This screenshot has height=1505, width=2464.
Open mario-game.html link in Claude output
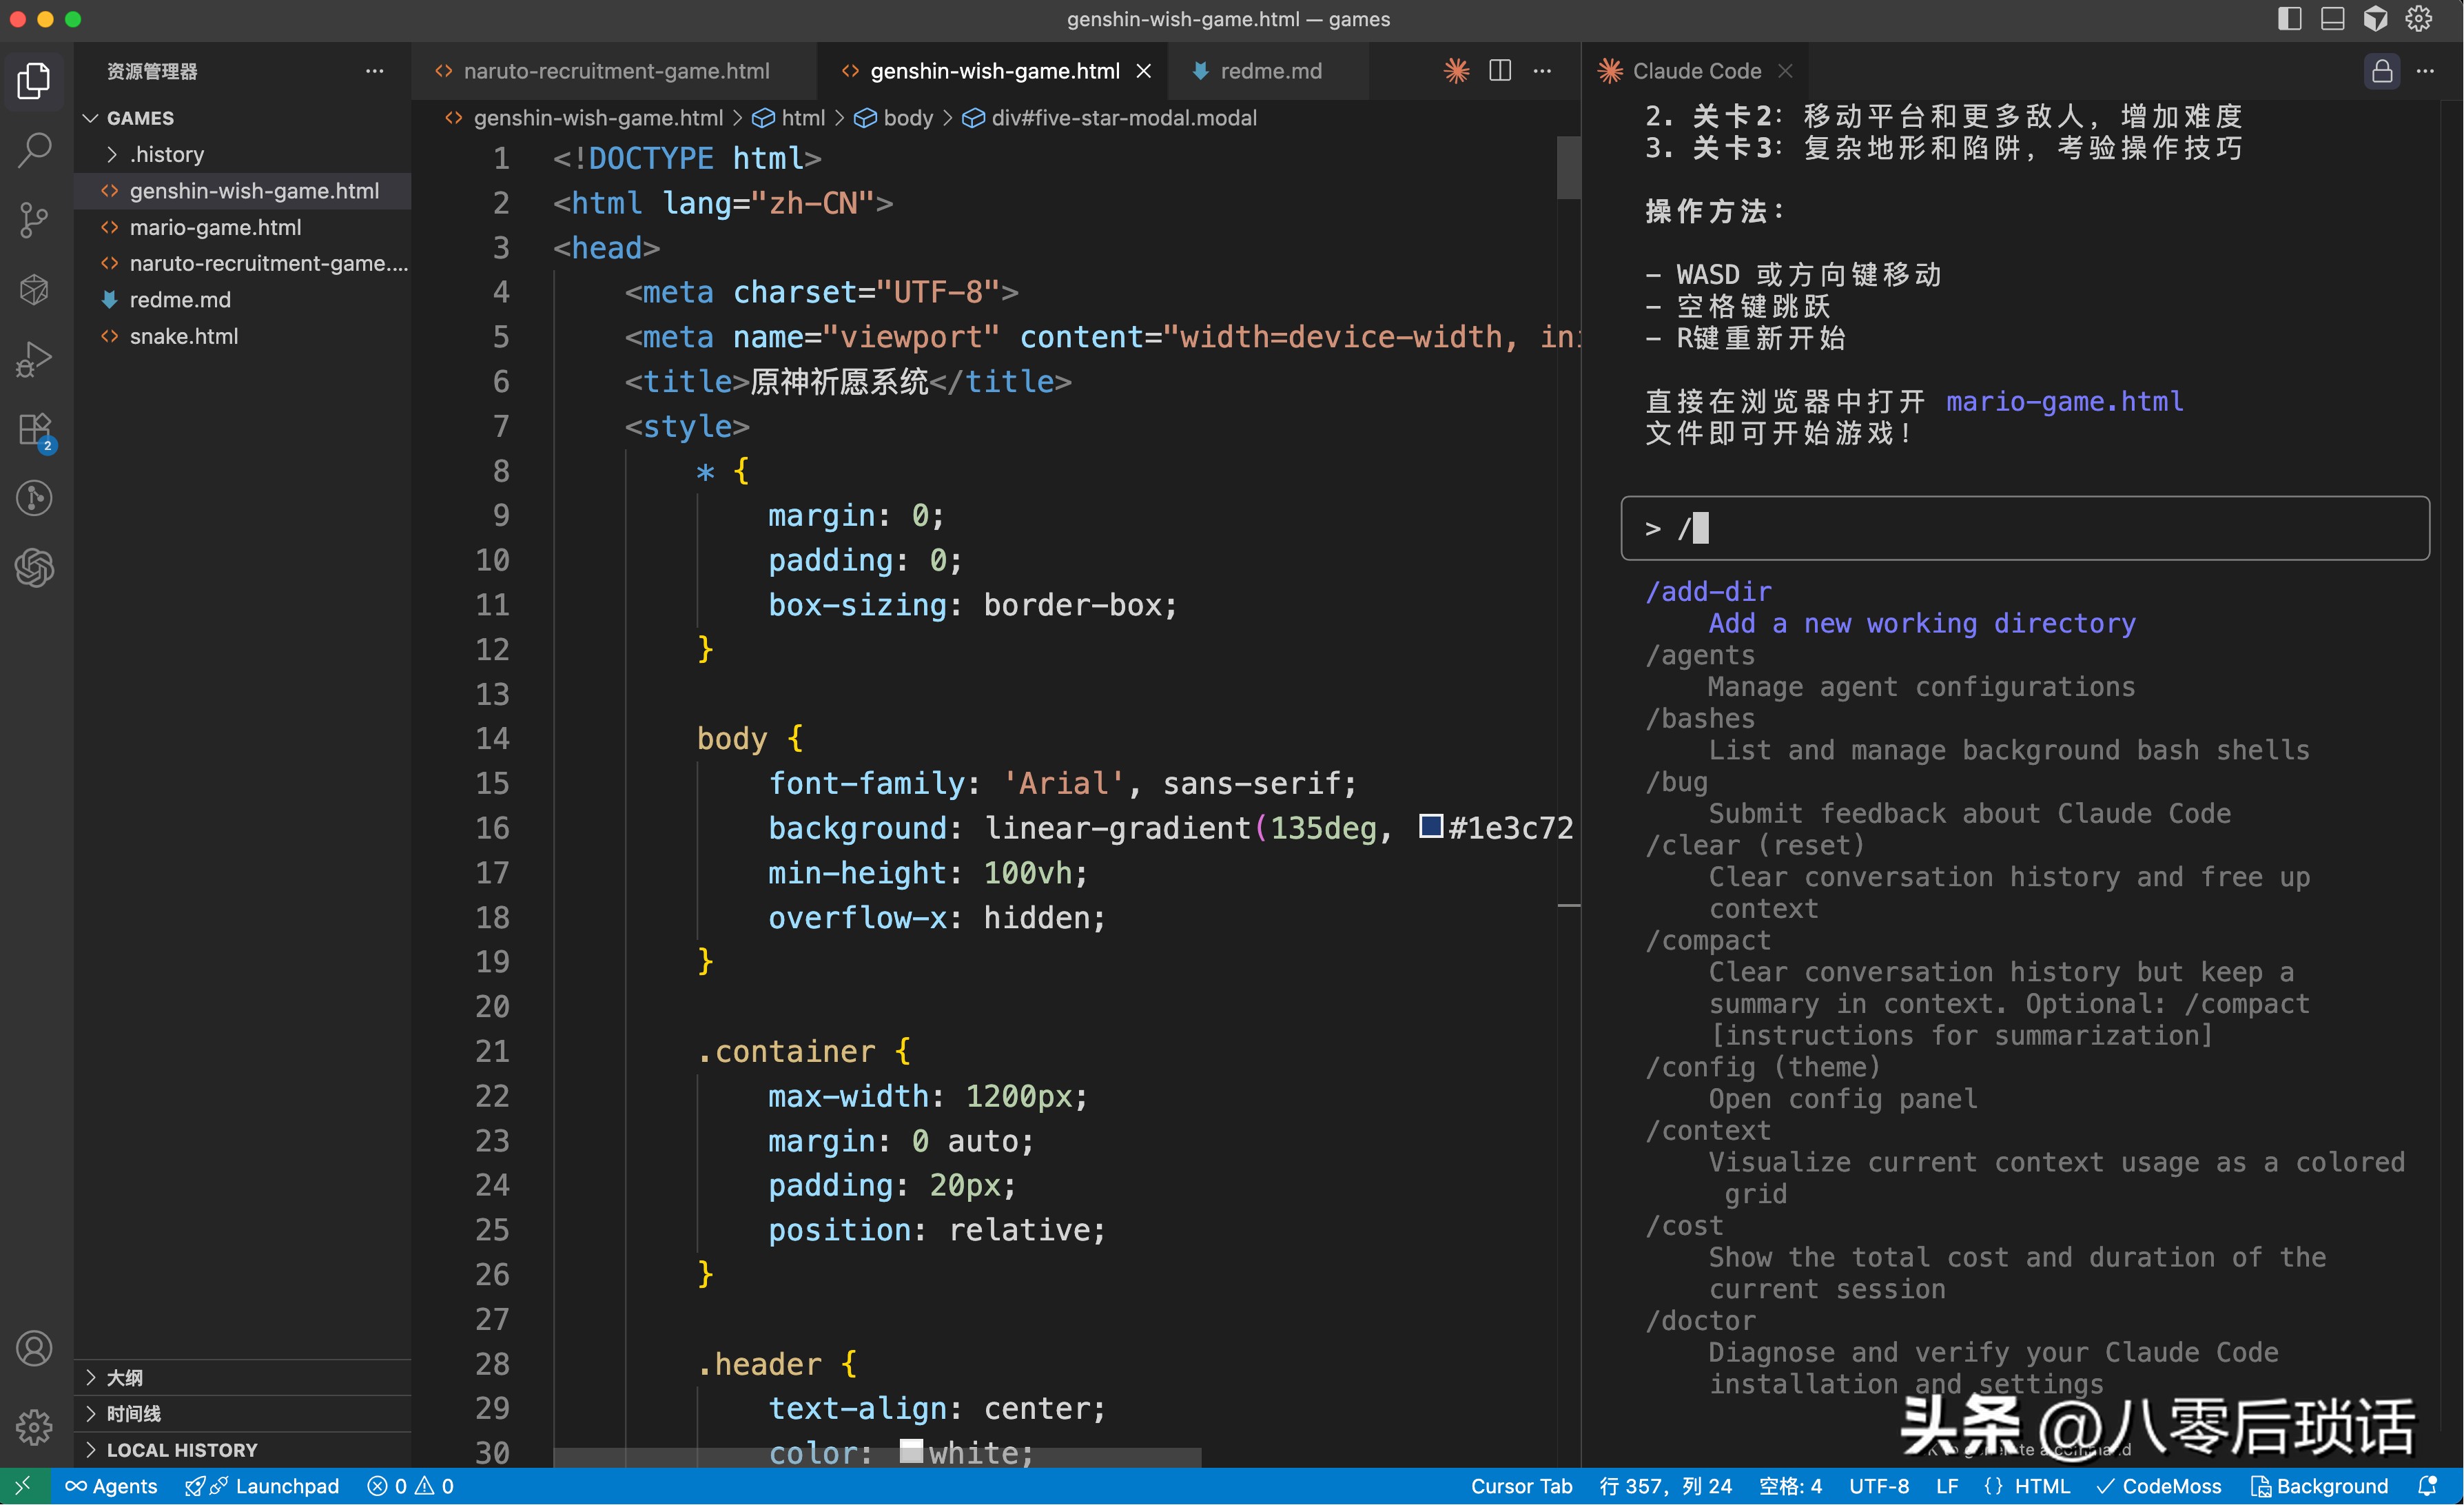[x=2064, y=401]
